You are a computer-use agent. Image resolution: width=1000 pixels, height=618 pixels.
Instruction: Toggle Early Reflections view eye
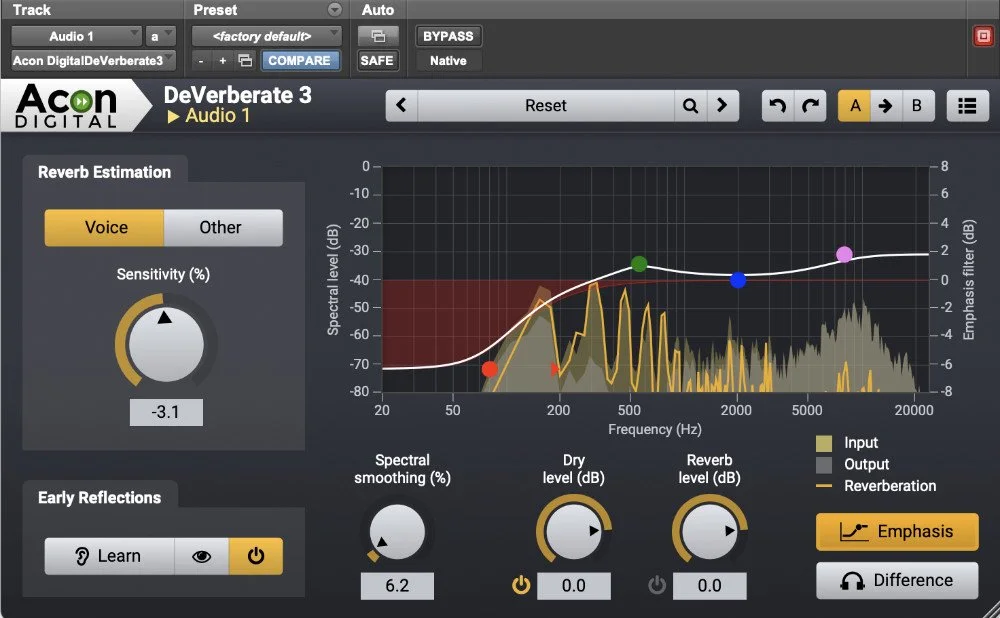click(x=202, y=556)
